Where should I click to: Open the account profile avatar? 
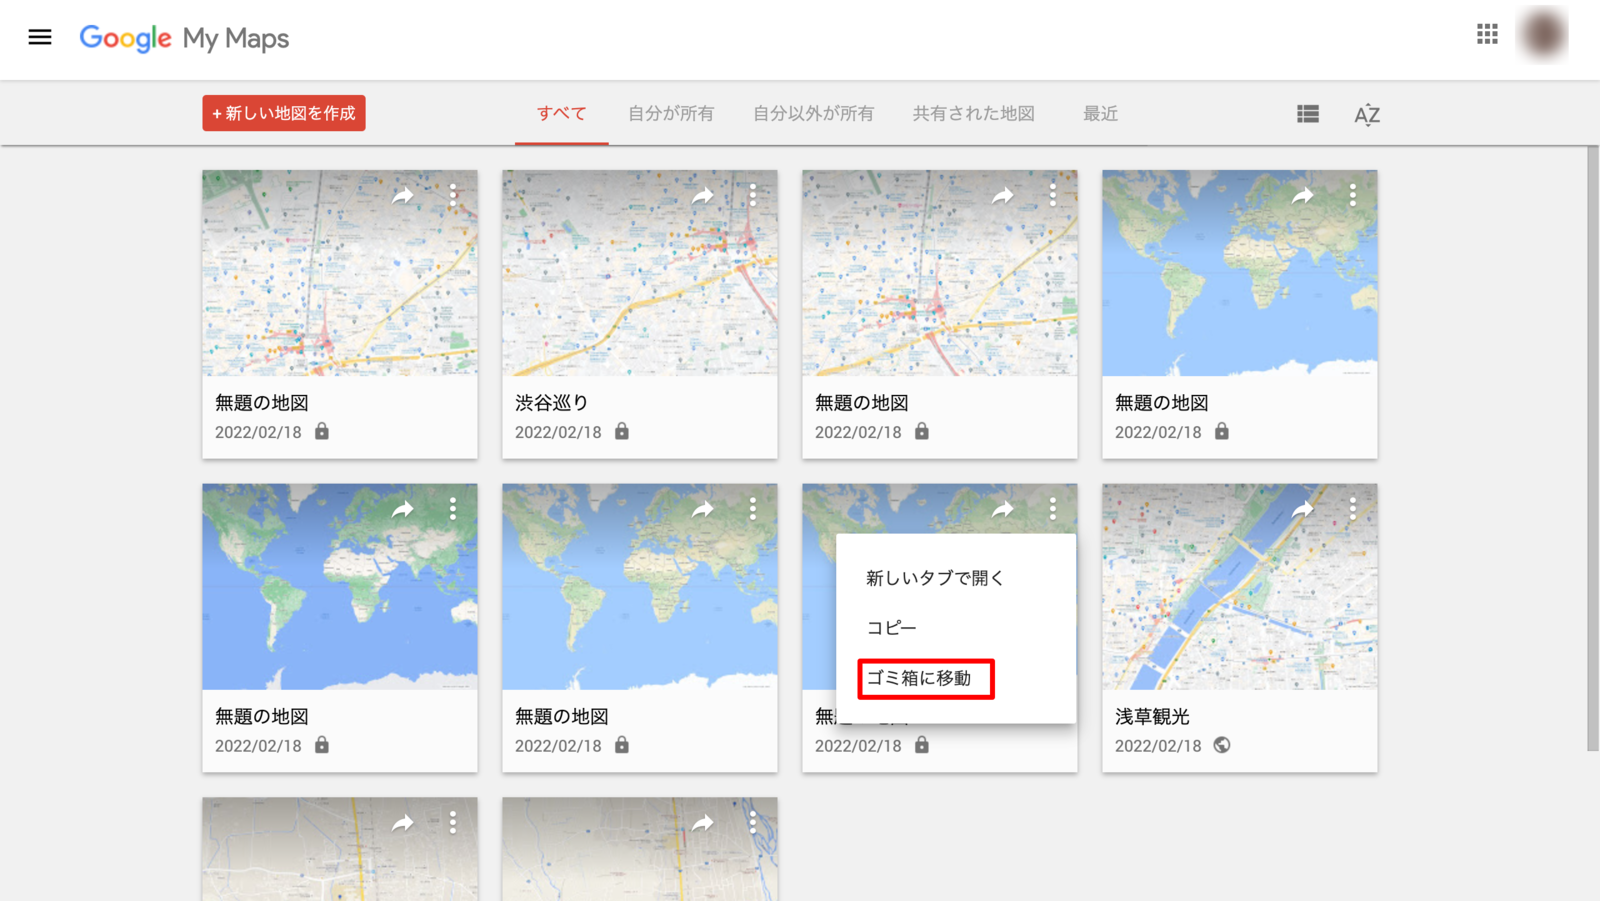[x=1543, y=35]
